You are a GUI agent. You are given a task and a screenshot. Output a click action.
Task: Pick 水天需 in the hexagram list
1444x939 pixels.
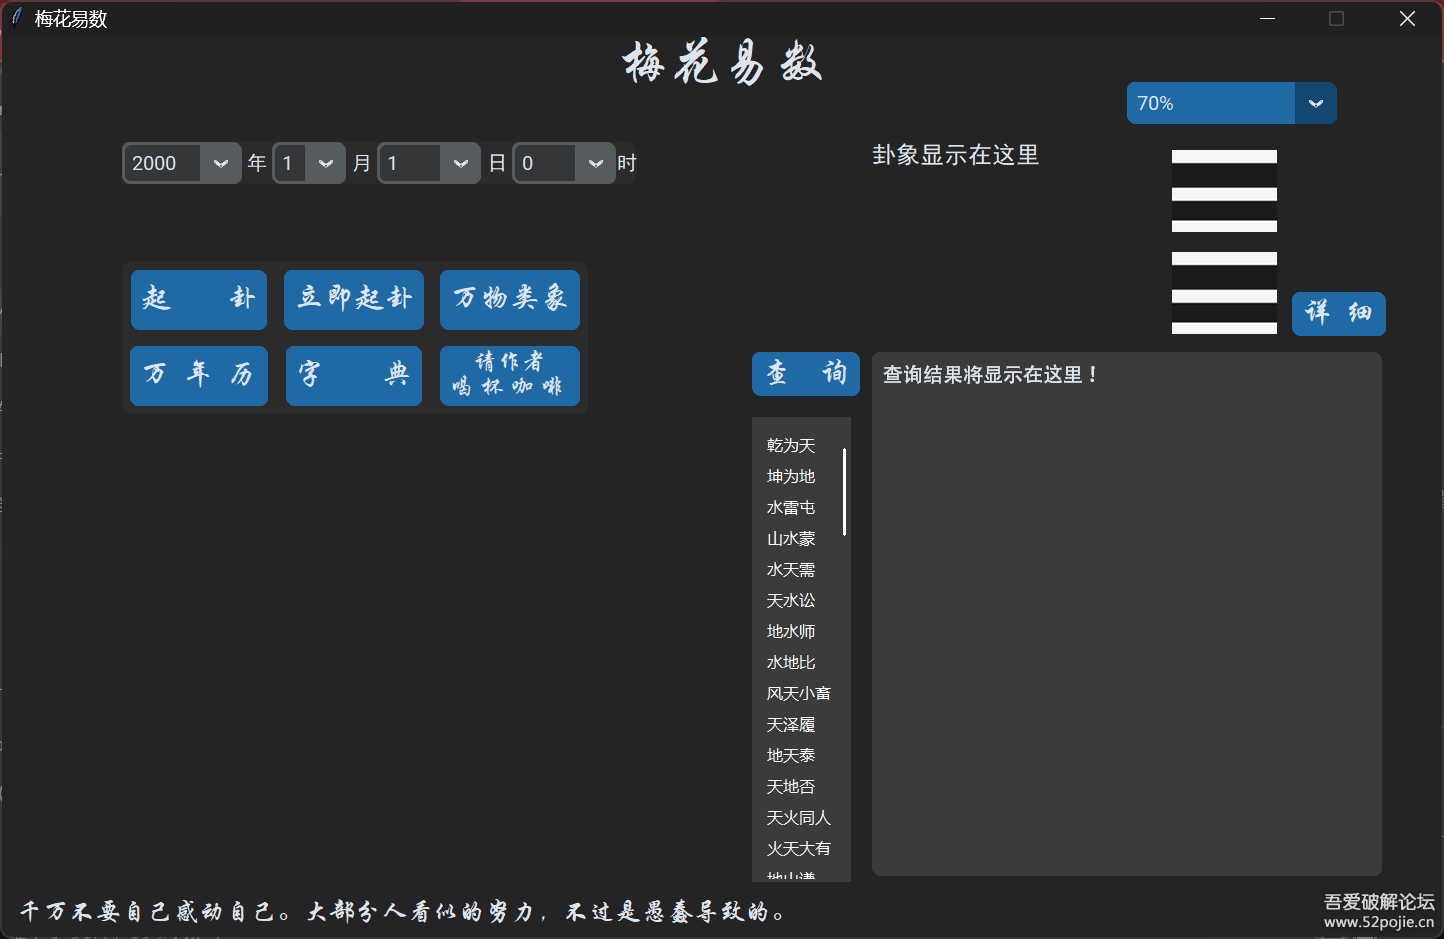point(791,570)
